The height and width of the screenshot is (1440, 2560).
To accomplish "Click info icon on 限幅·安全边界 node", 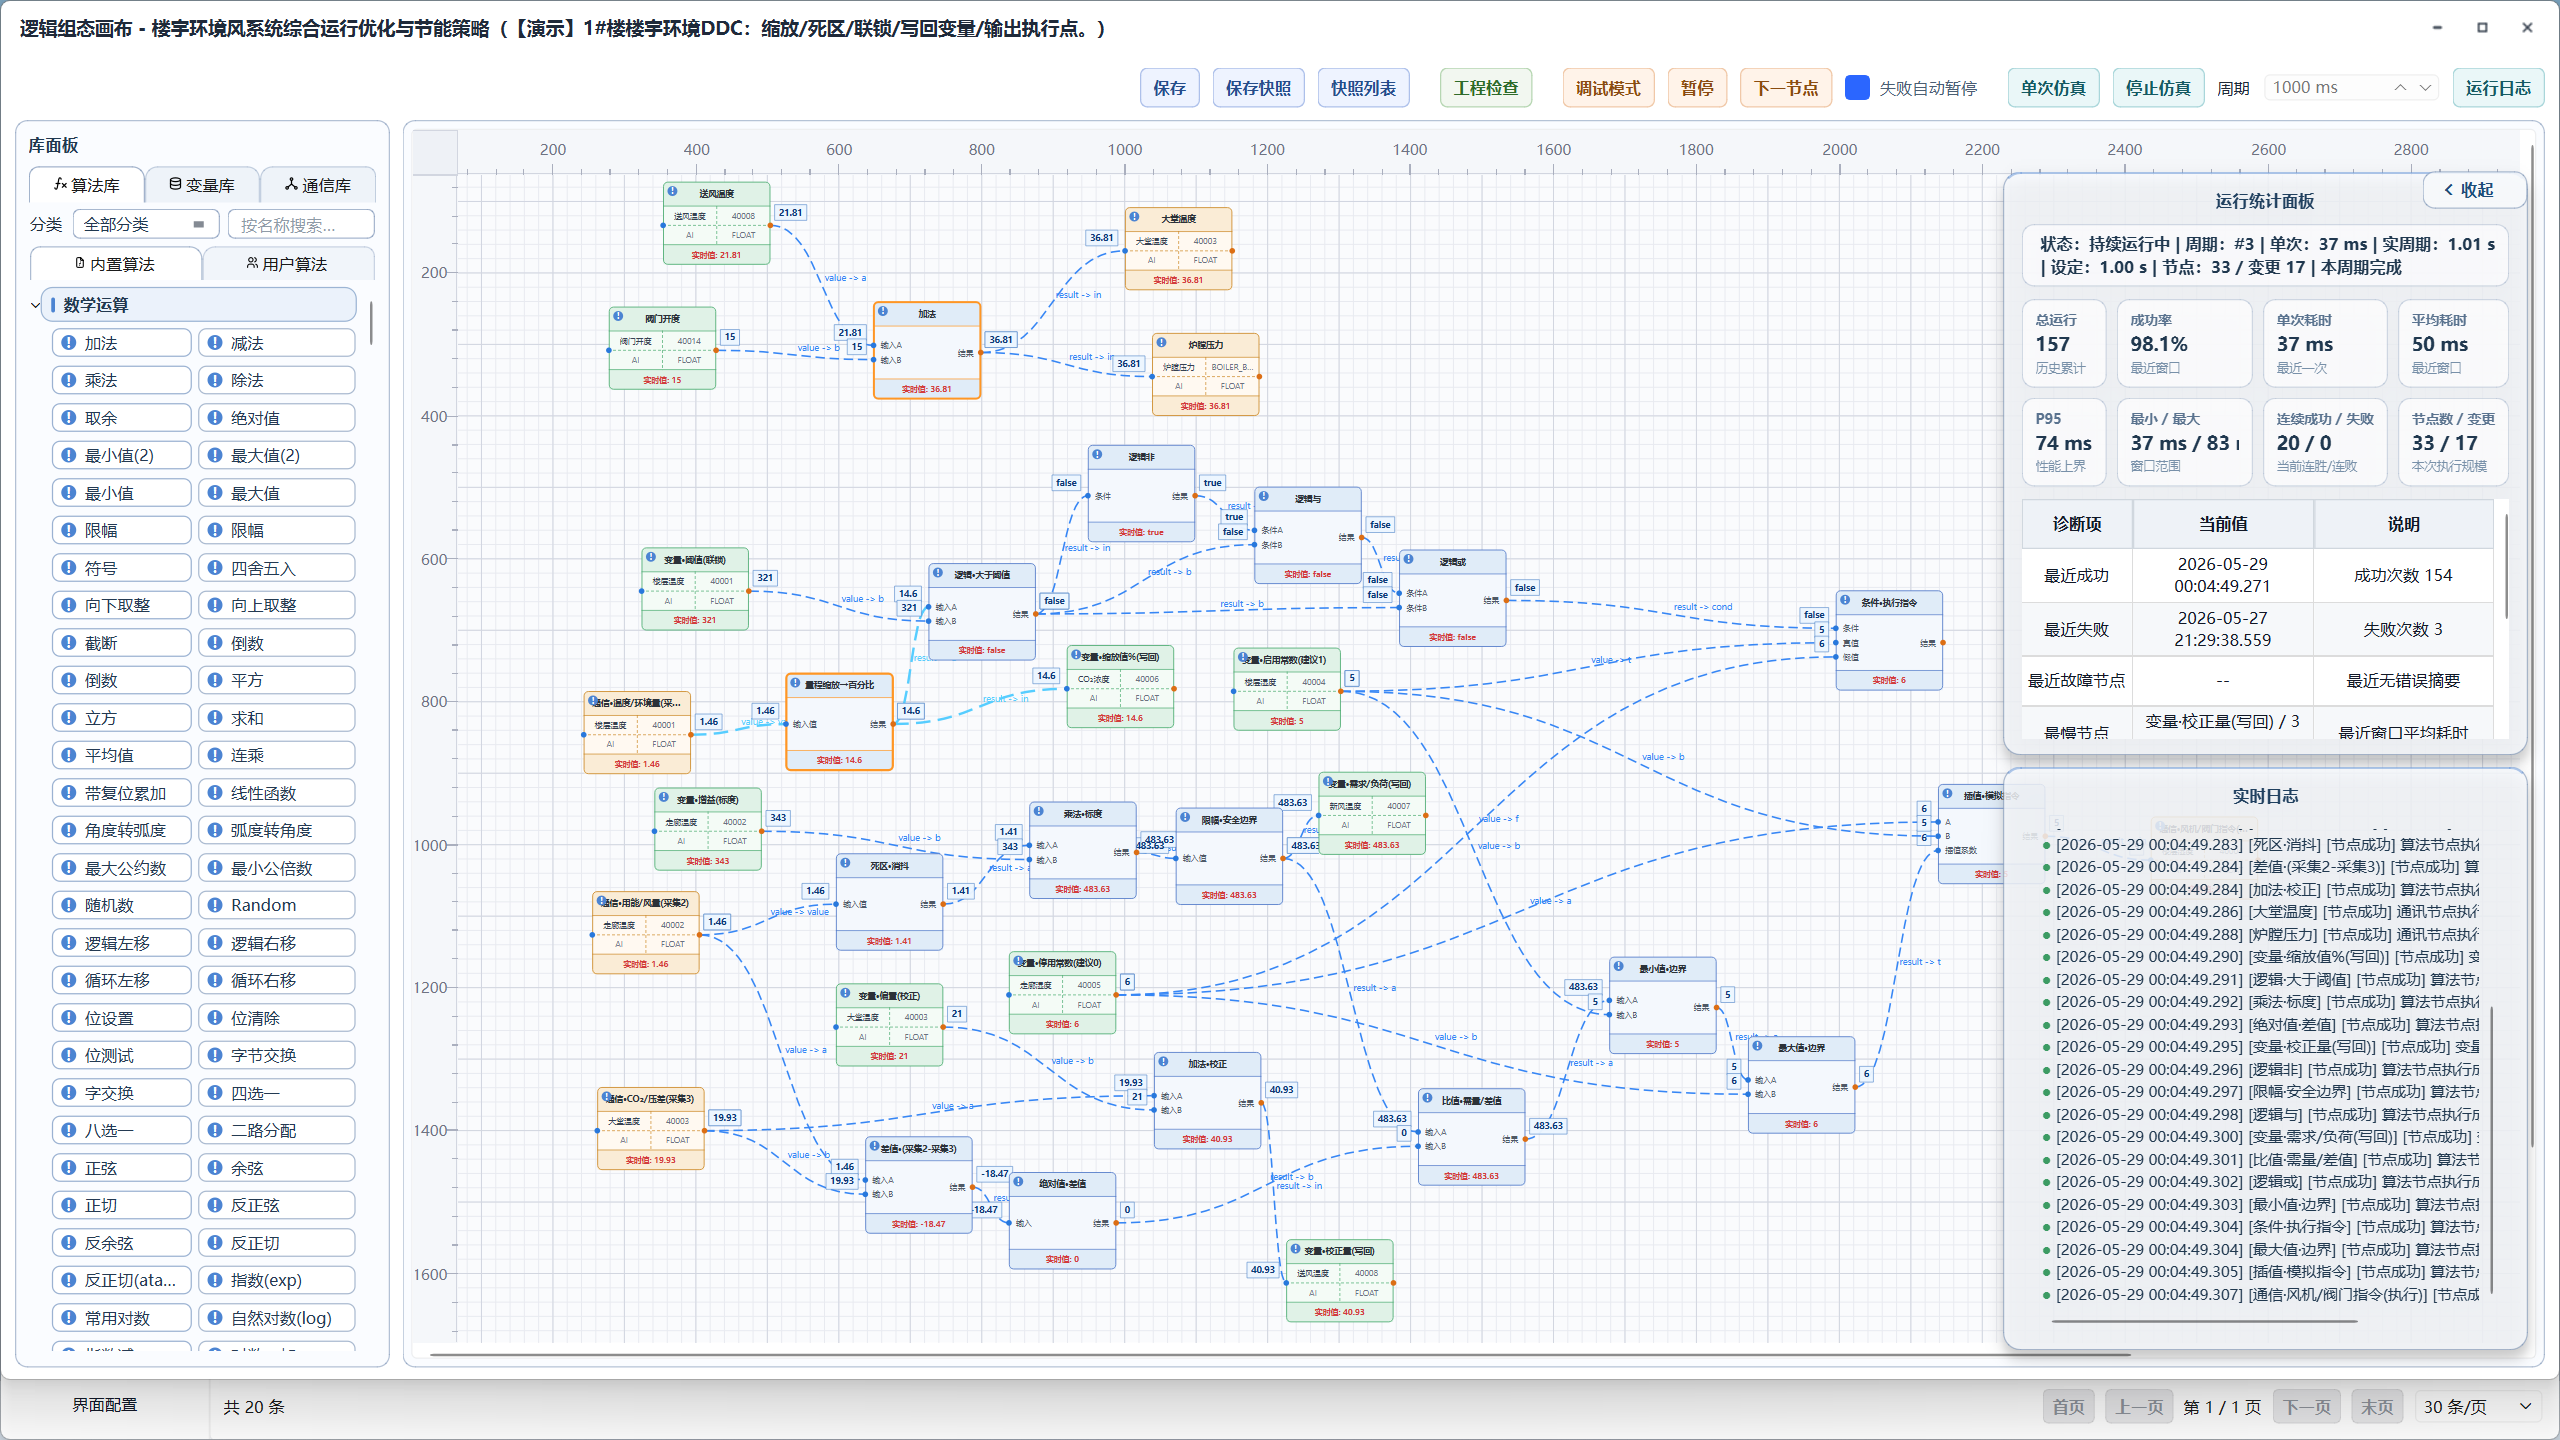I will click(1185, 818).
